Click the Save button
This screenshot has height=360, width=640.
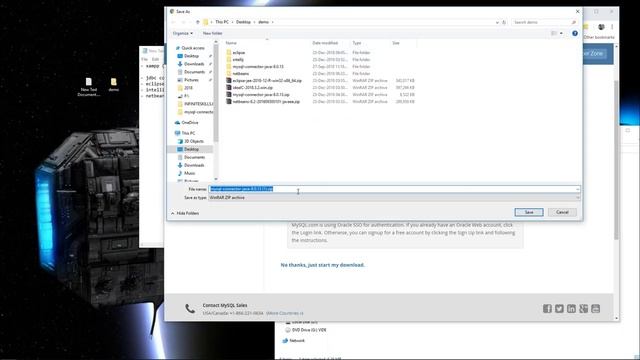pos(529,212)
